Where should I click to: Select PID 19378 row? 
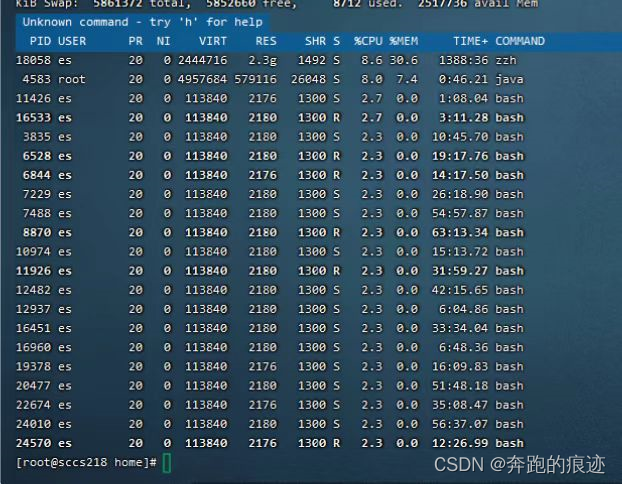point(270,367)
